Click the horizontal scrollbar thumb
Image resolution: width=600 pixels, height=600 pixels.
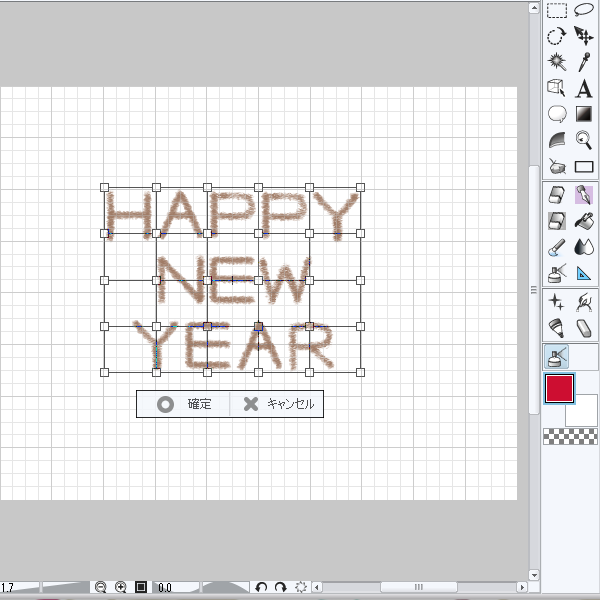tap(419, 587)
